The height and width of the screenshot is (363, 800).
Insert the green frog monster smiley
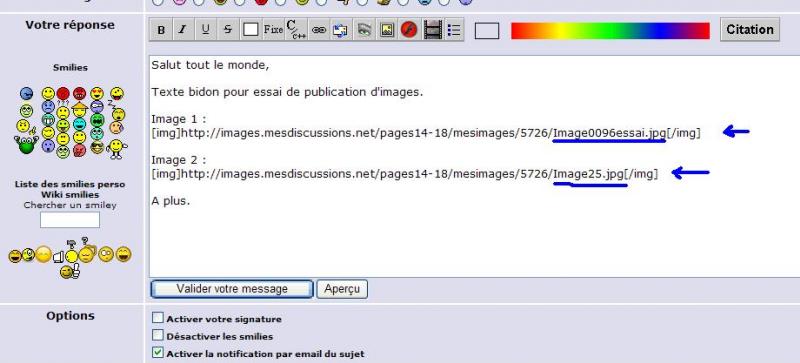click(27, 145)
